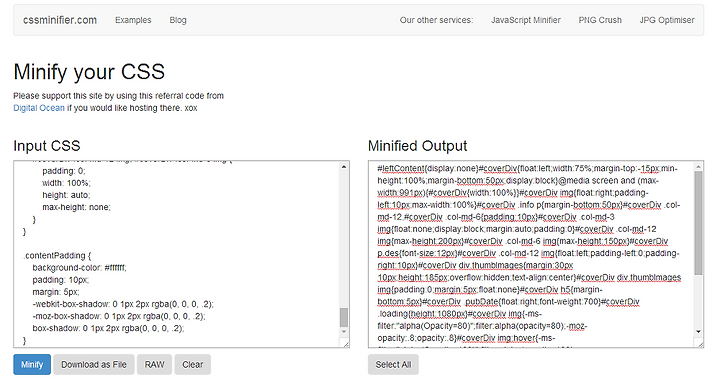Screen dimensions: 720x382
Task: Click the Input CSS scrollbar down arrow
Action: (344, 331)
